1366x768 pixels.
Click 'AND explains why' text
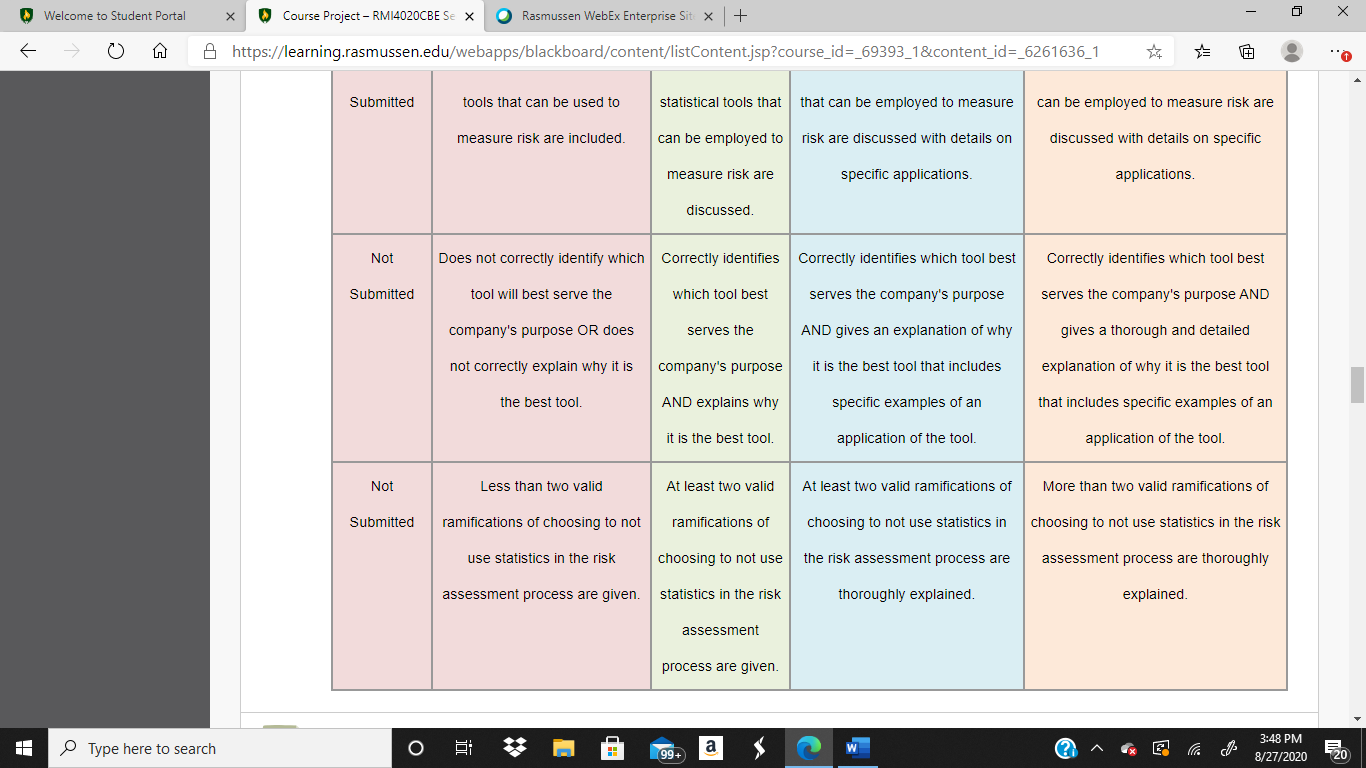point(720,402)
